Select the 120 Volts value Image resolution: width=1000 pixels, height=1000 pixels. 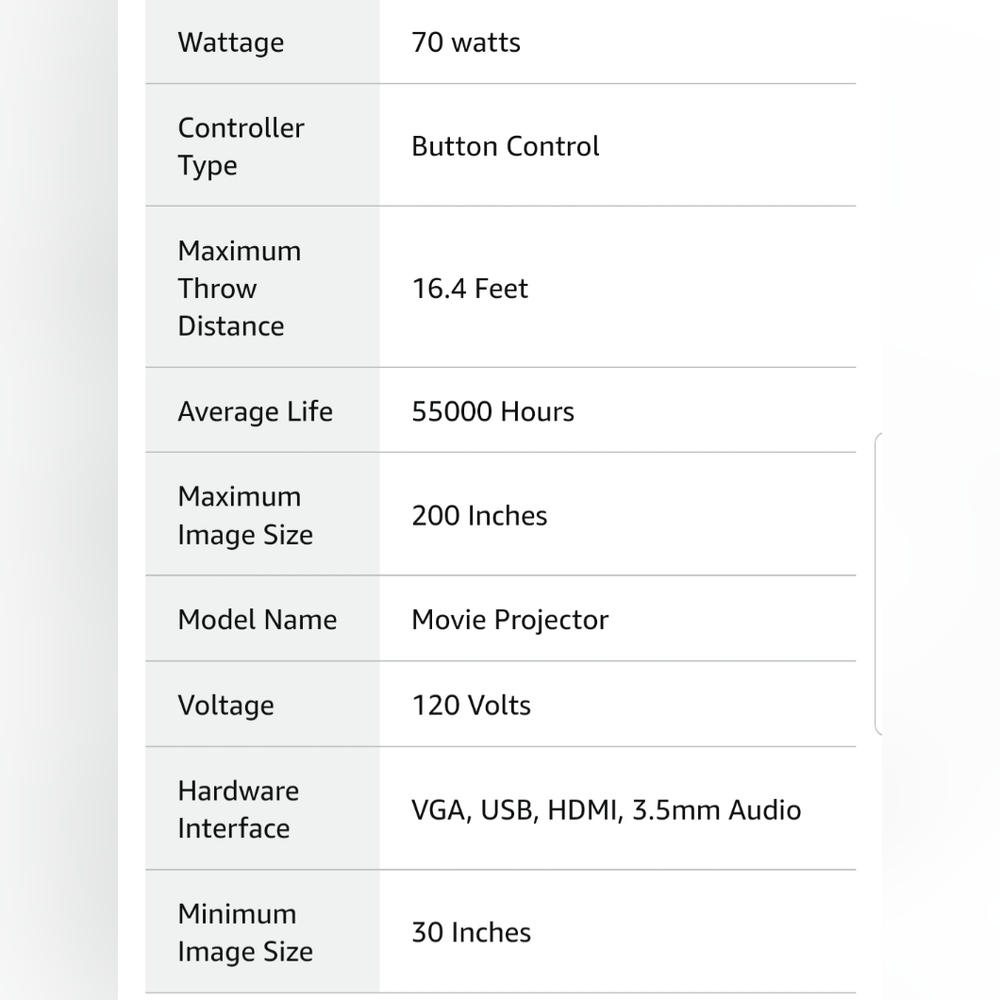(471, 705)
